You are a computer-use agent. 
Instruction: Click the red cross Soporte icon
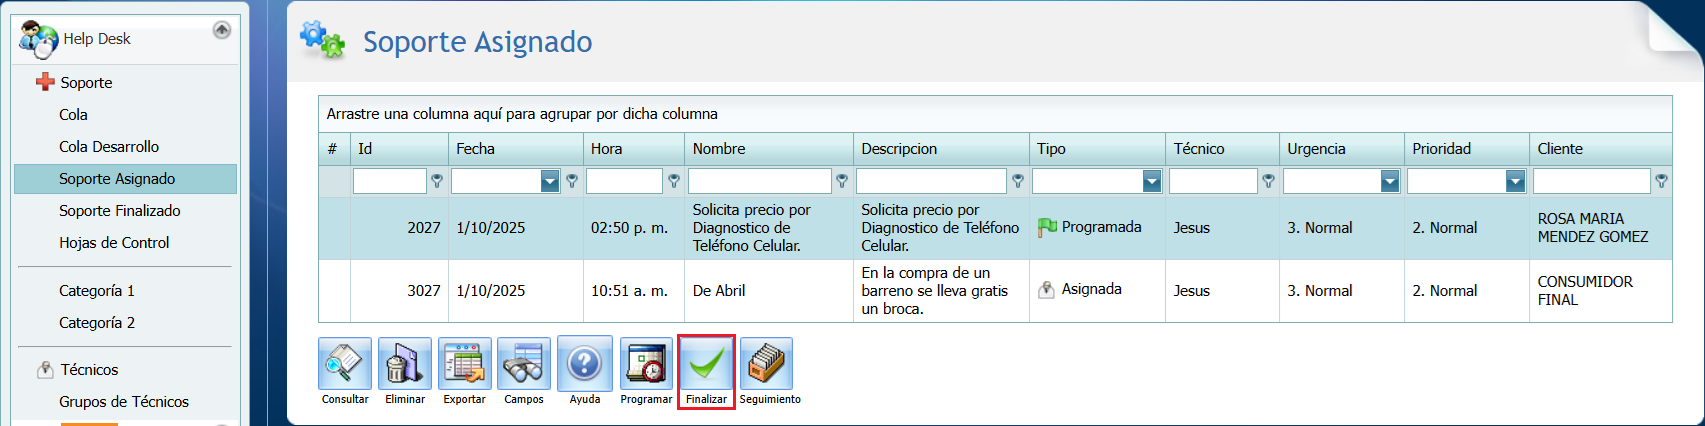45,82
